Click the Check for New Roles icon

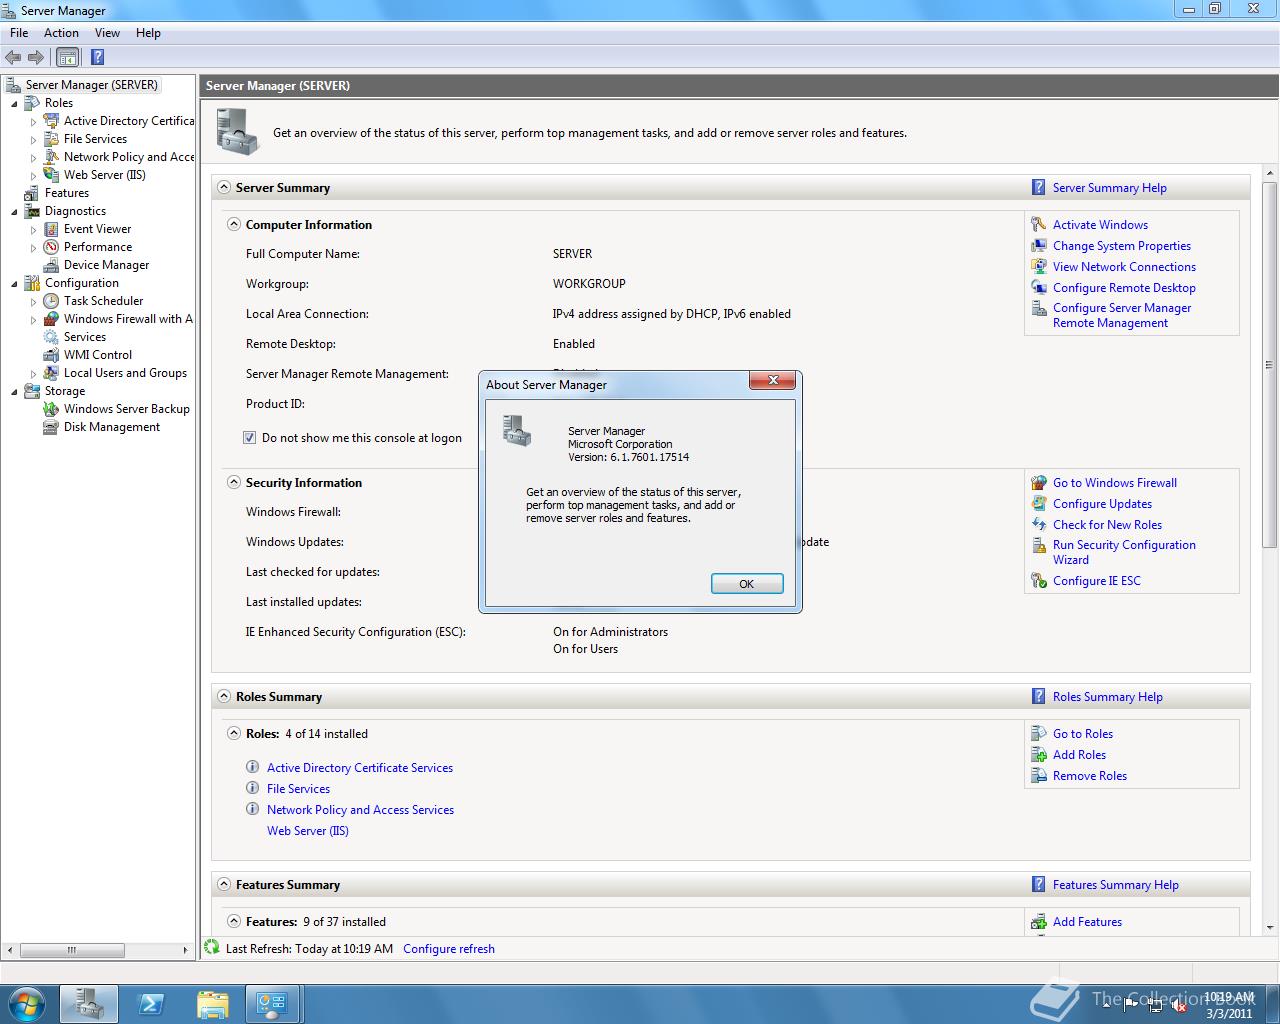1039,525
